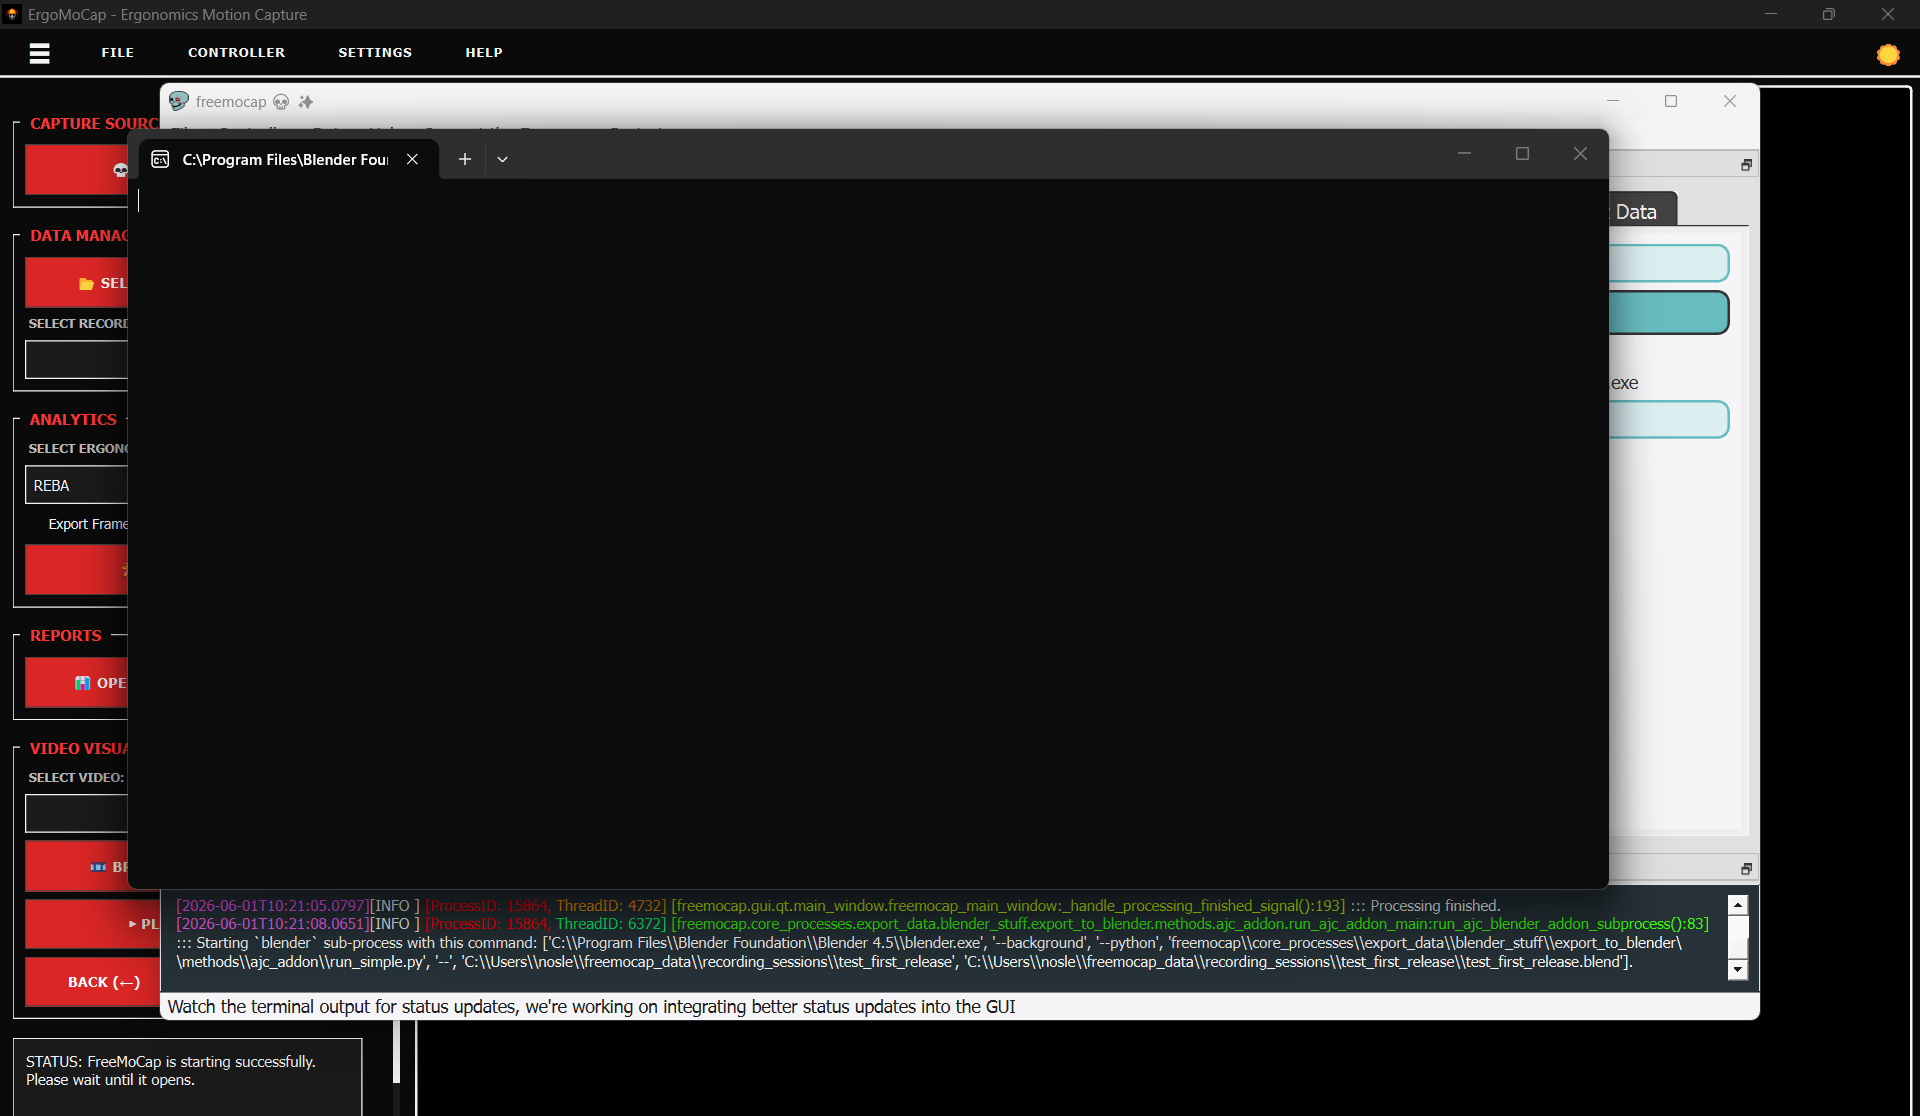Viewport: 1920px width, 1116px height.
Task: Open the CONTROLLER menu
Action: click(x=236, y=53)
